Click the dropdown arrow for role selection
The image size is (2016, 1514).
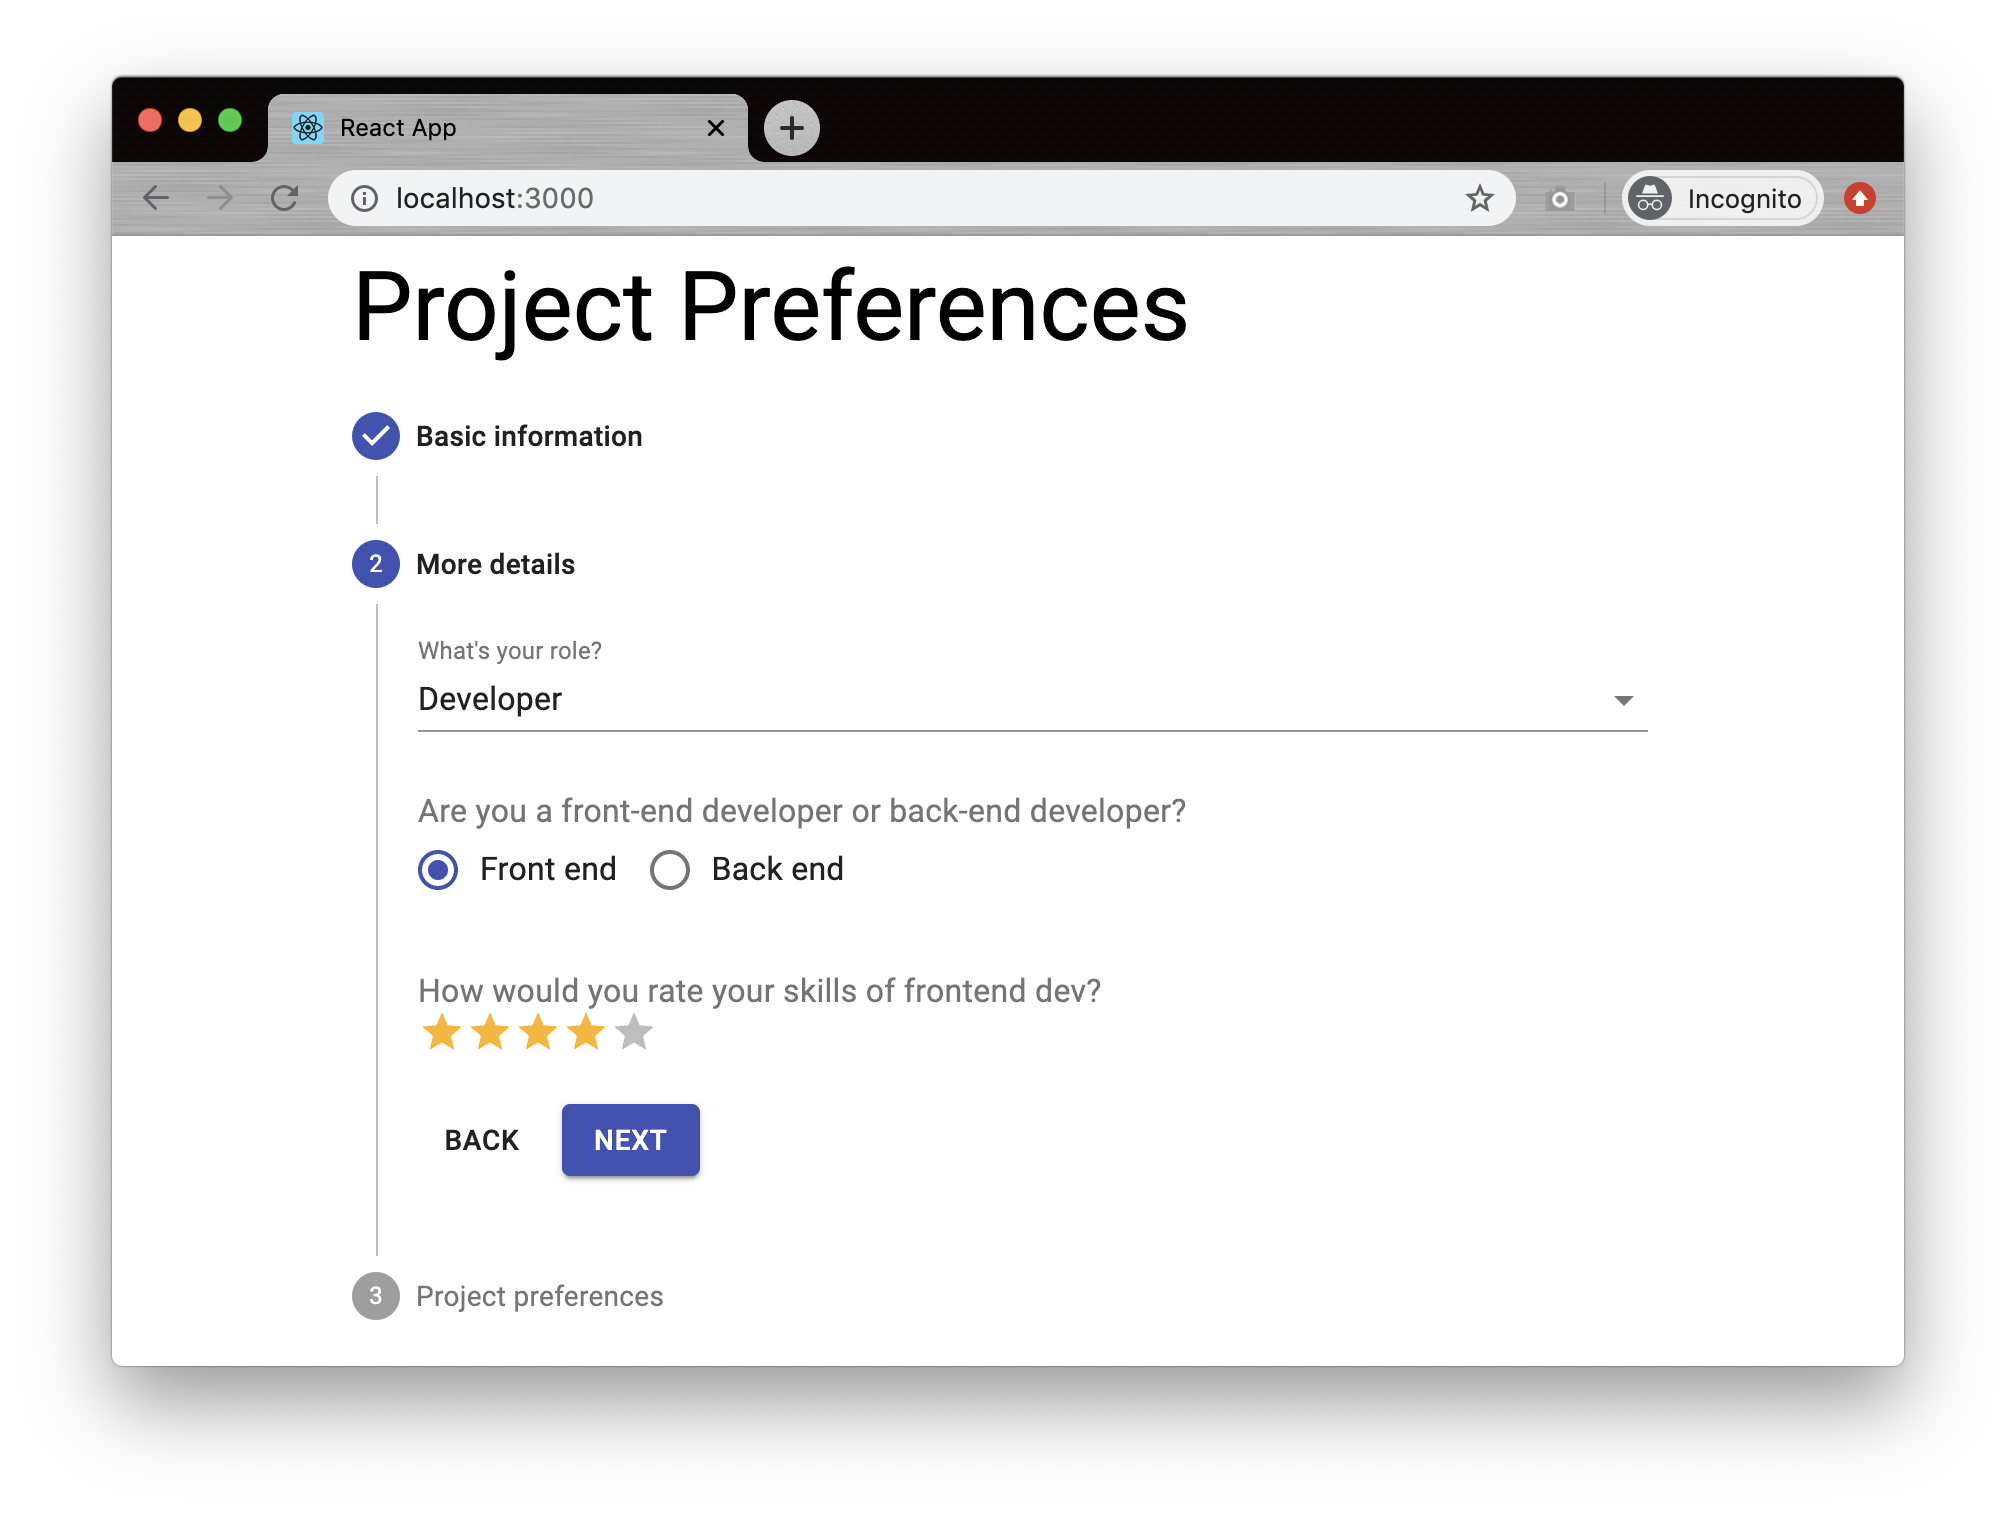(x=1623, y=700)
